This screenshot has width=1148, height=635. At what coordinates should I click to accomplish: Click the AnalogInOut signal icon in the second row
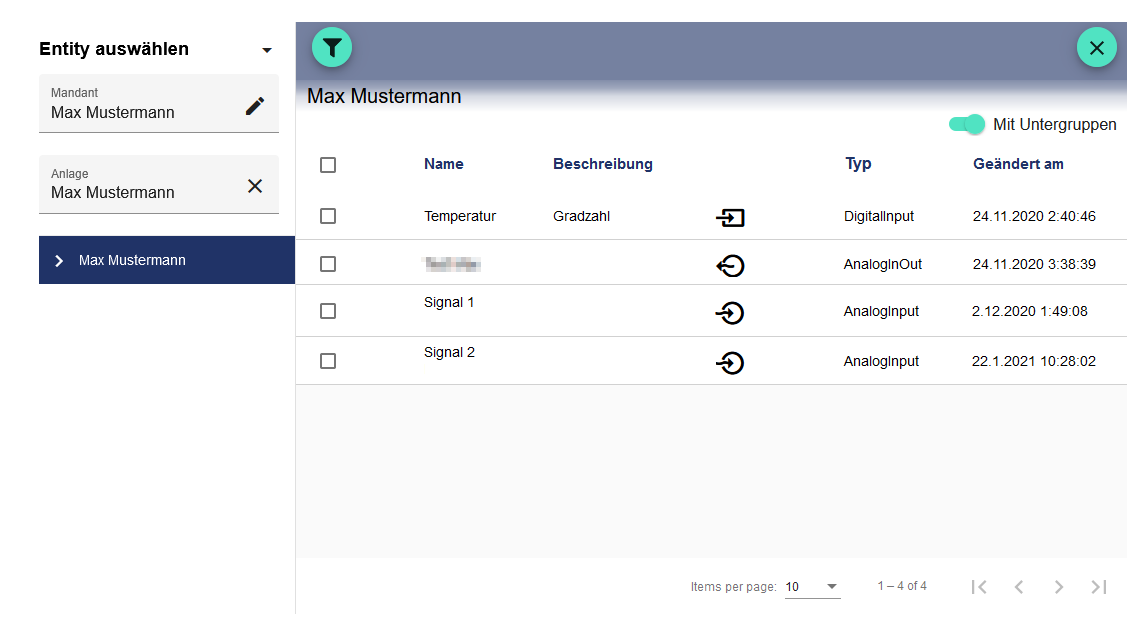point(730,266)
